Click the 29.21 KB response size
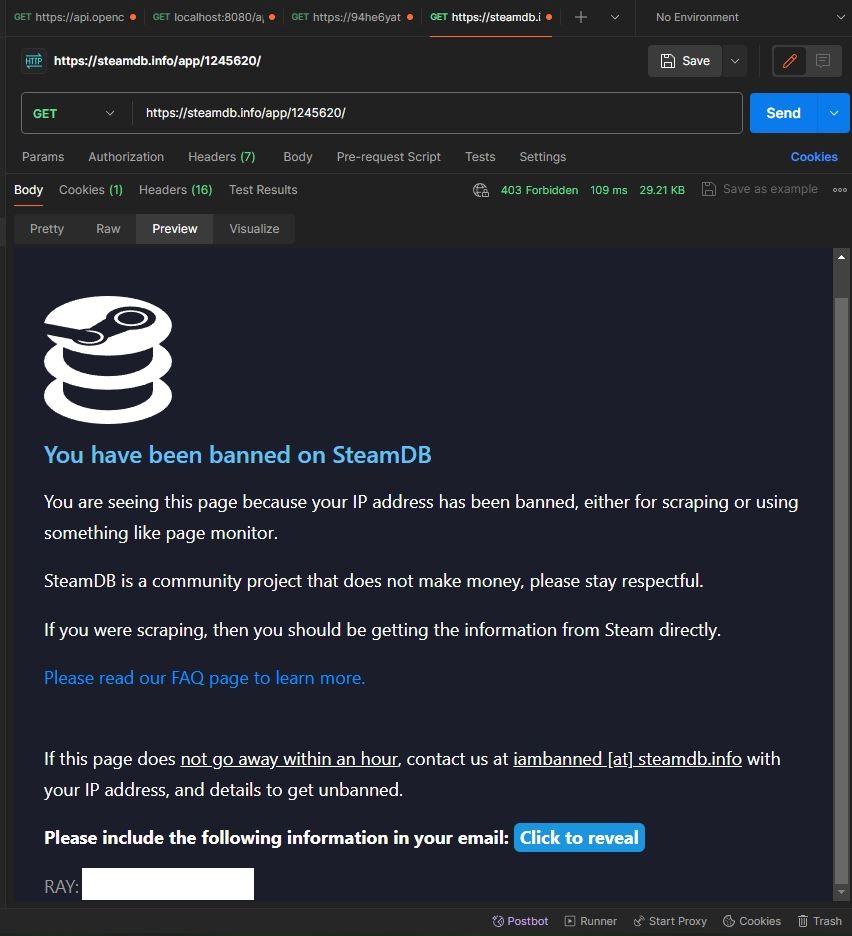Viewport: 852px width, 936px height. [x=662, y=190]
